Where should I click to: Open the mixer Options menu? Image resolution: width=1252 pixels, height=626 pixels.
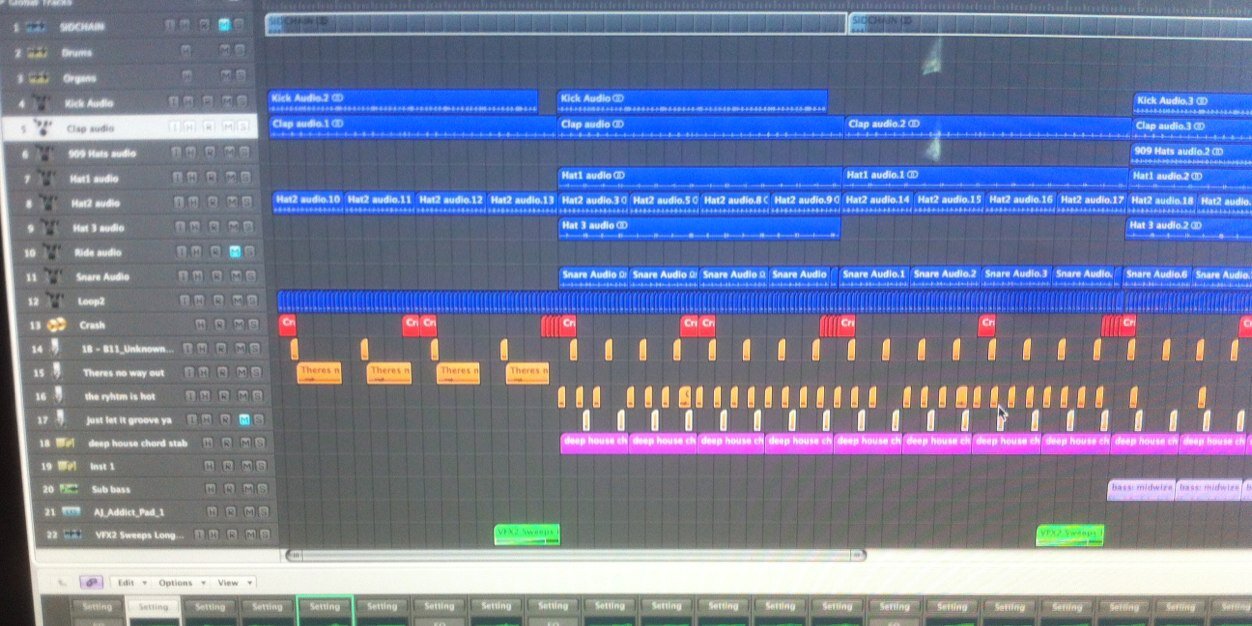click(x=180, y=582)
